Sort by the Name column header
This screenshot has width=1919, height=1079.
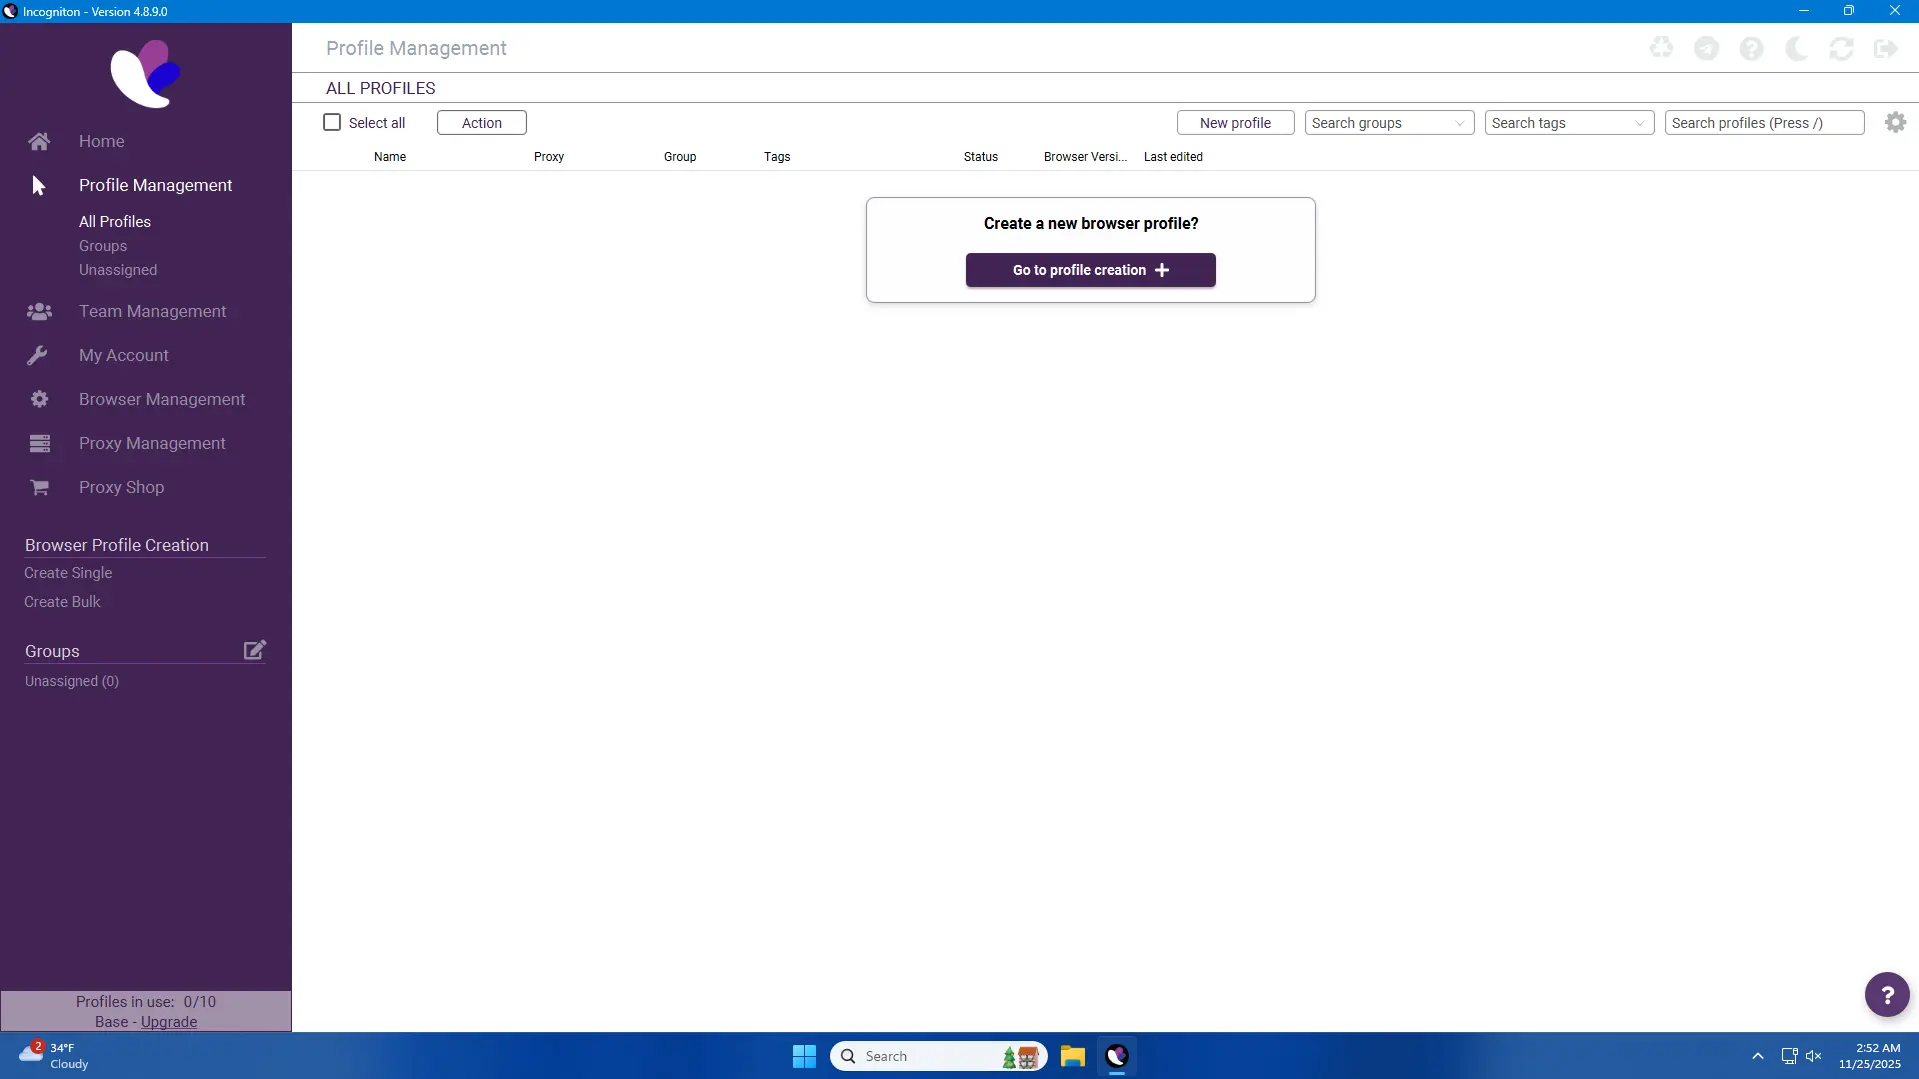point(390,157)
